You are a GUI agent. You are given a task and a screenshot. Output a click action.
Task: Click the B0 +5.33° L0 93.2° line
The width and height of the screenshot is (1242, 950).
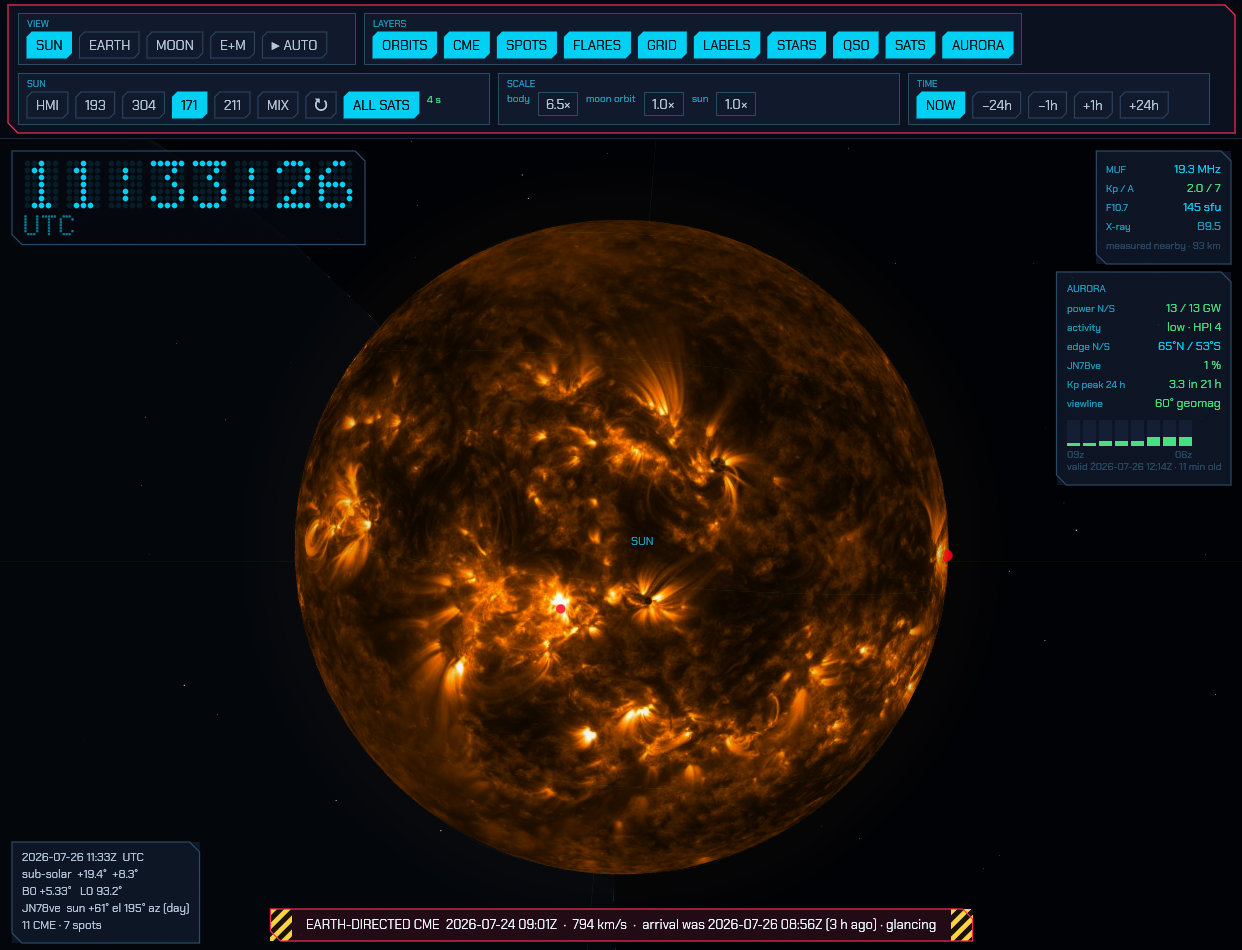[x=72, y=891]
